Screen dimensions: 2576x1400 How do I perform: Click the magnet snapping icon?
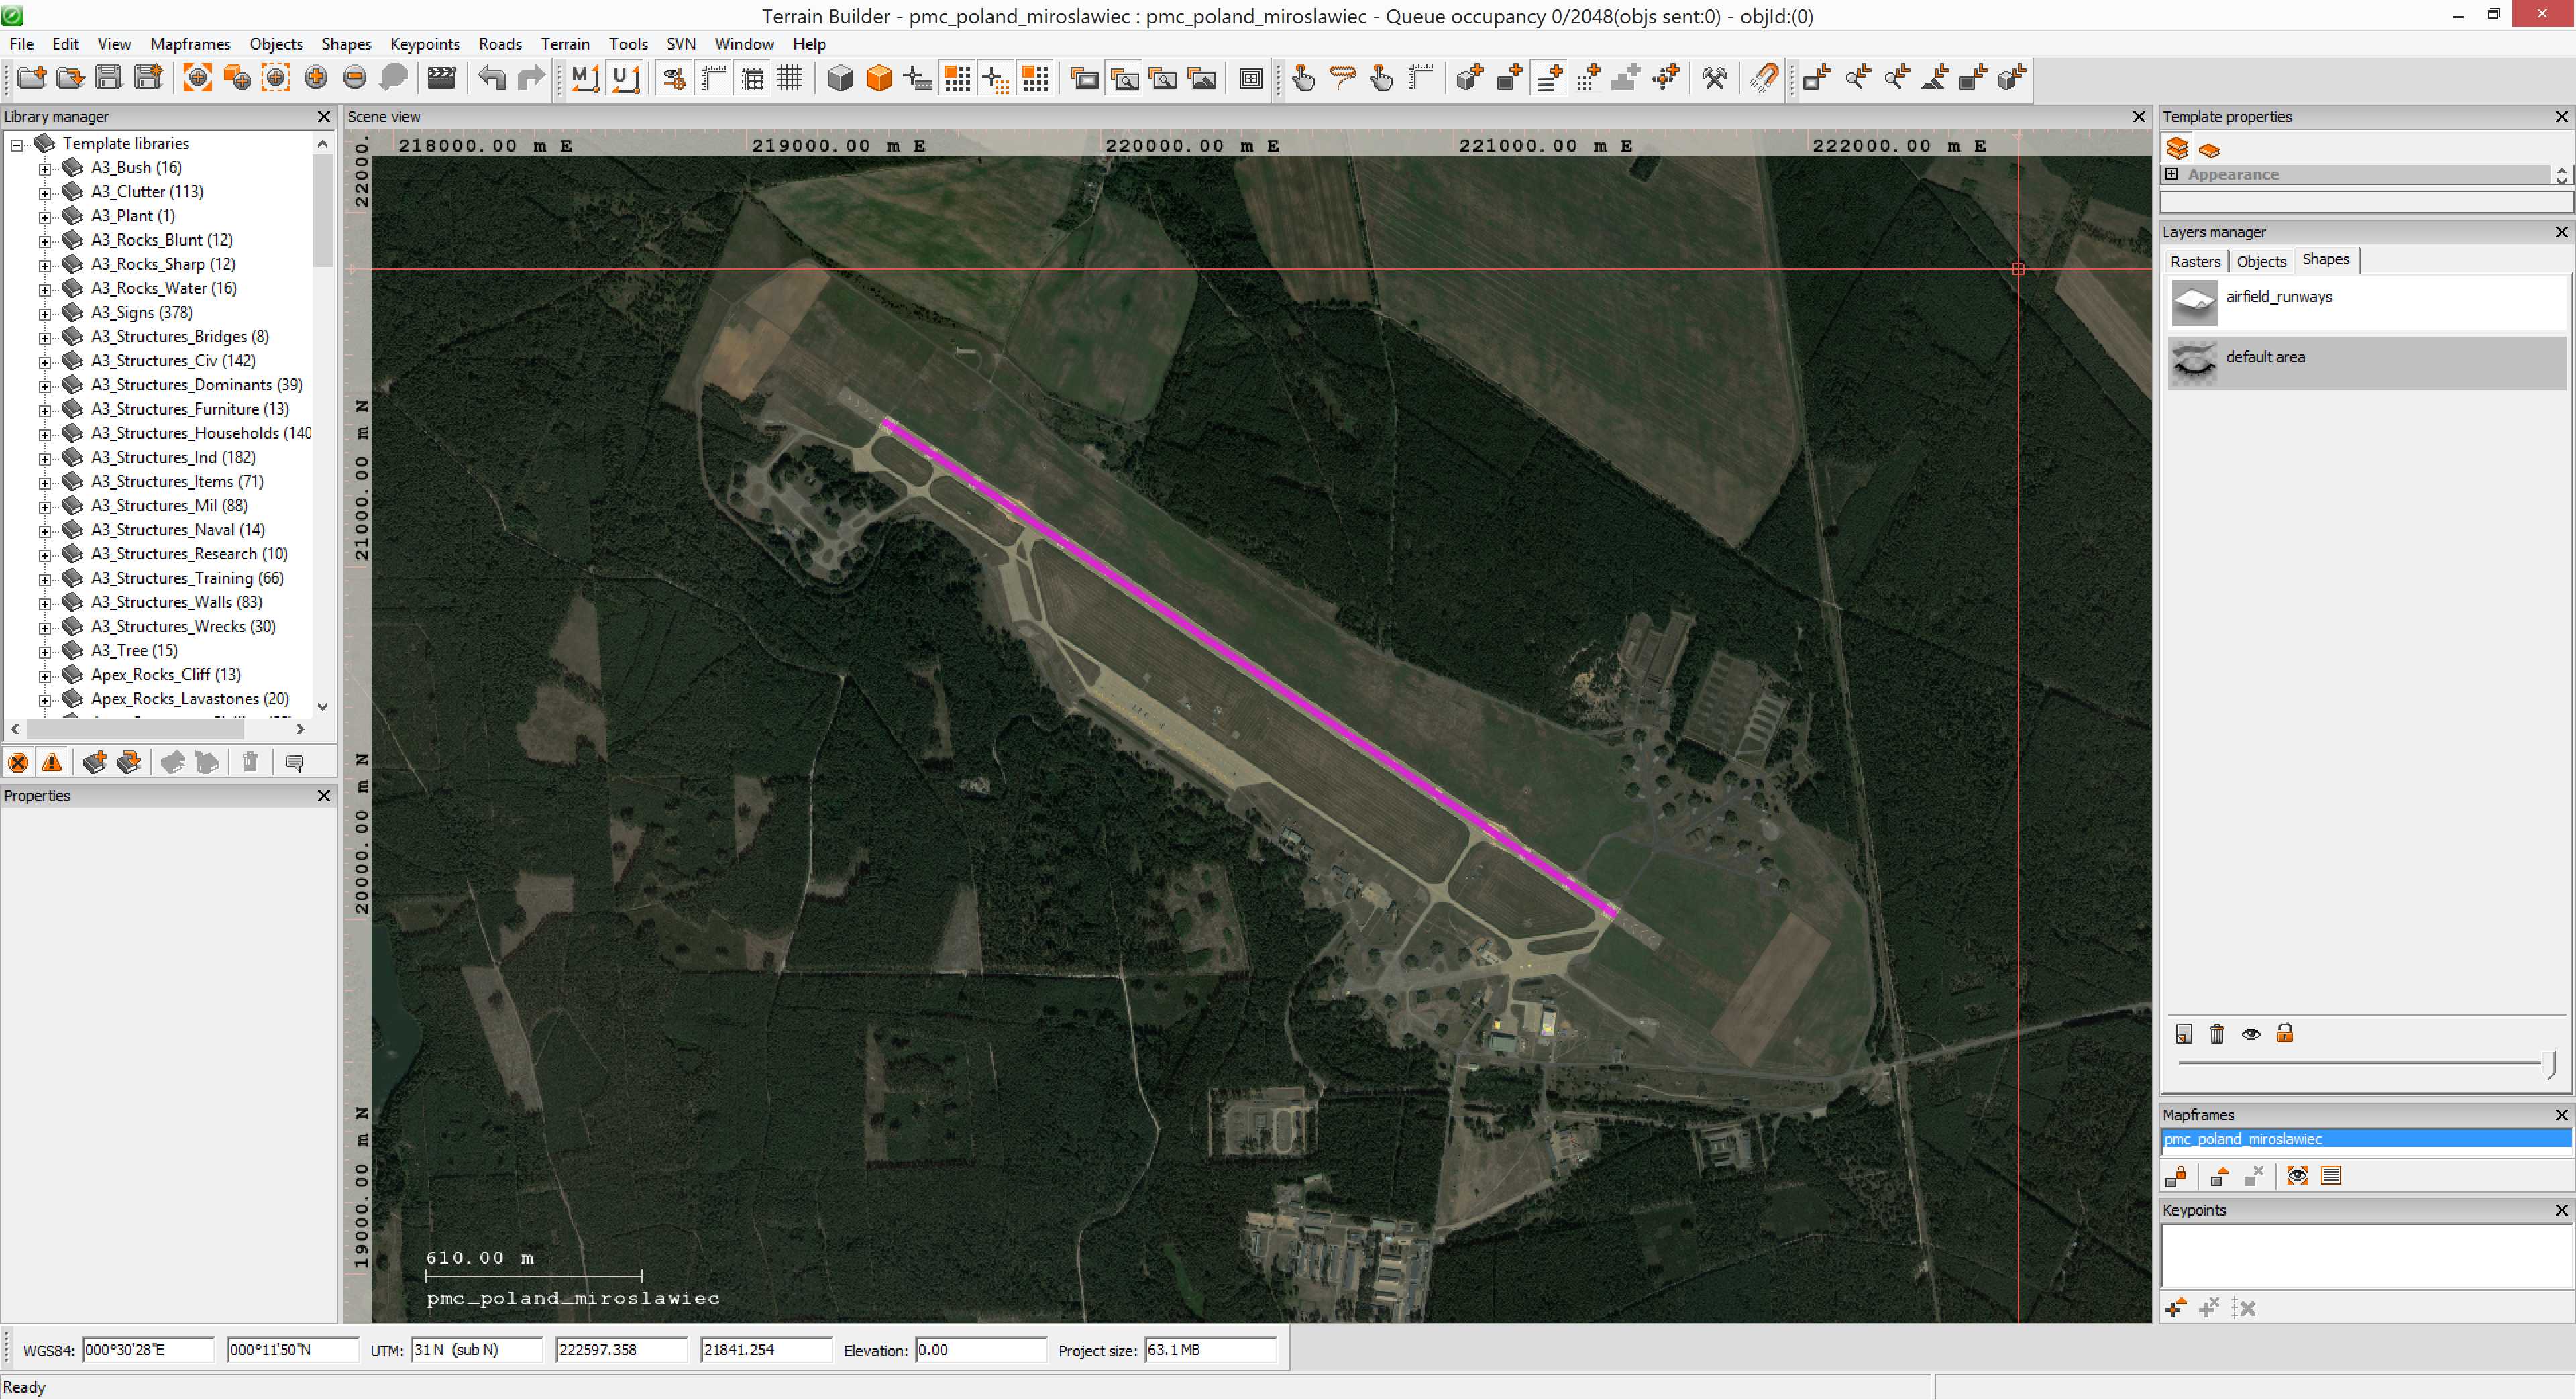pyautogui.click(x=1763, y=78)
